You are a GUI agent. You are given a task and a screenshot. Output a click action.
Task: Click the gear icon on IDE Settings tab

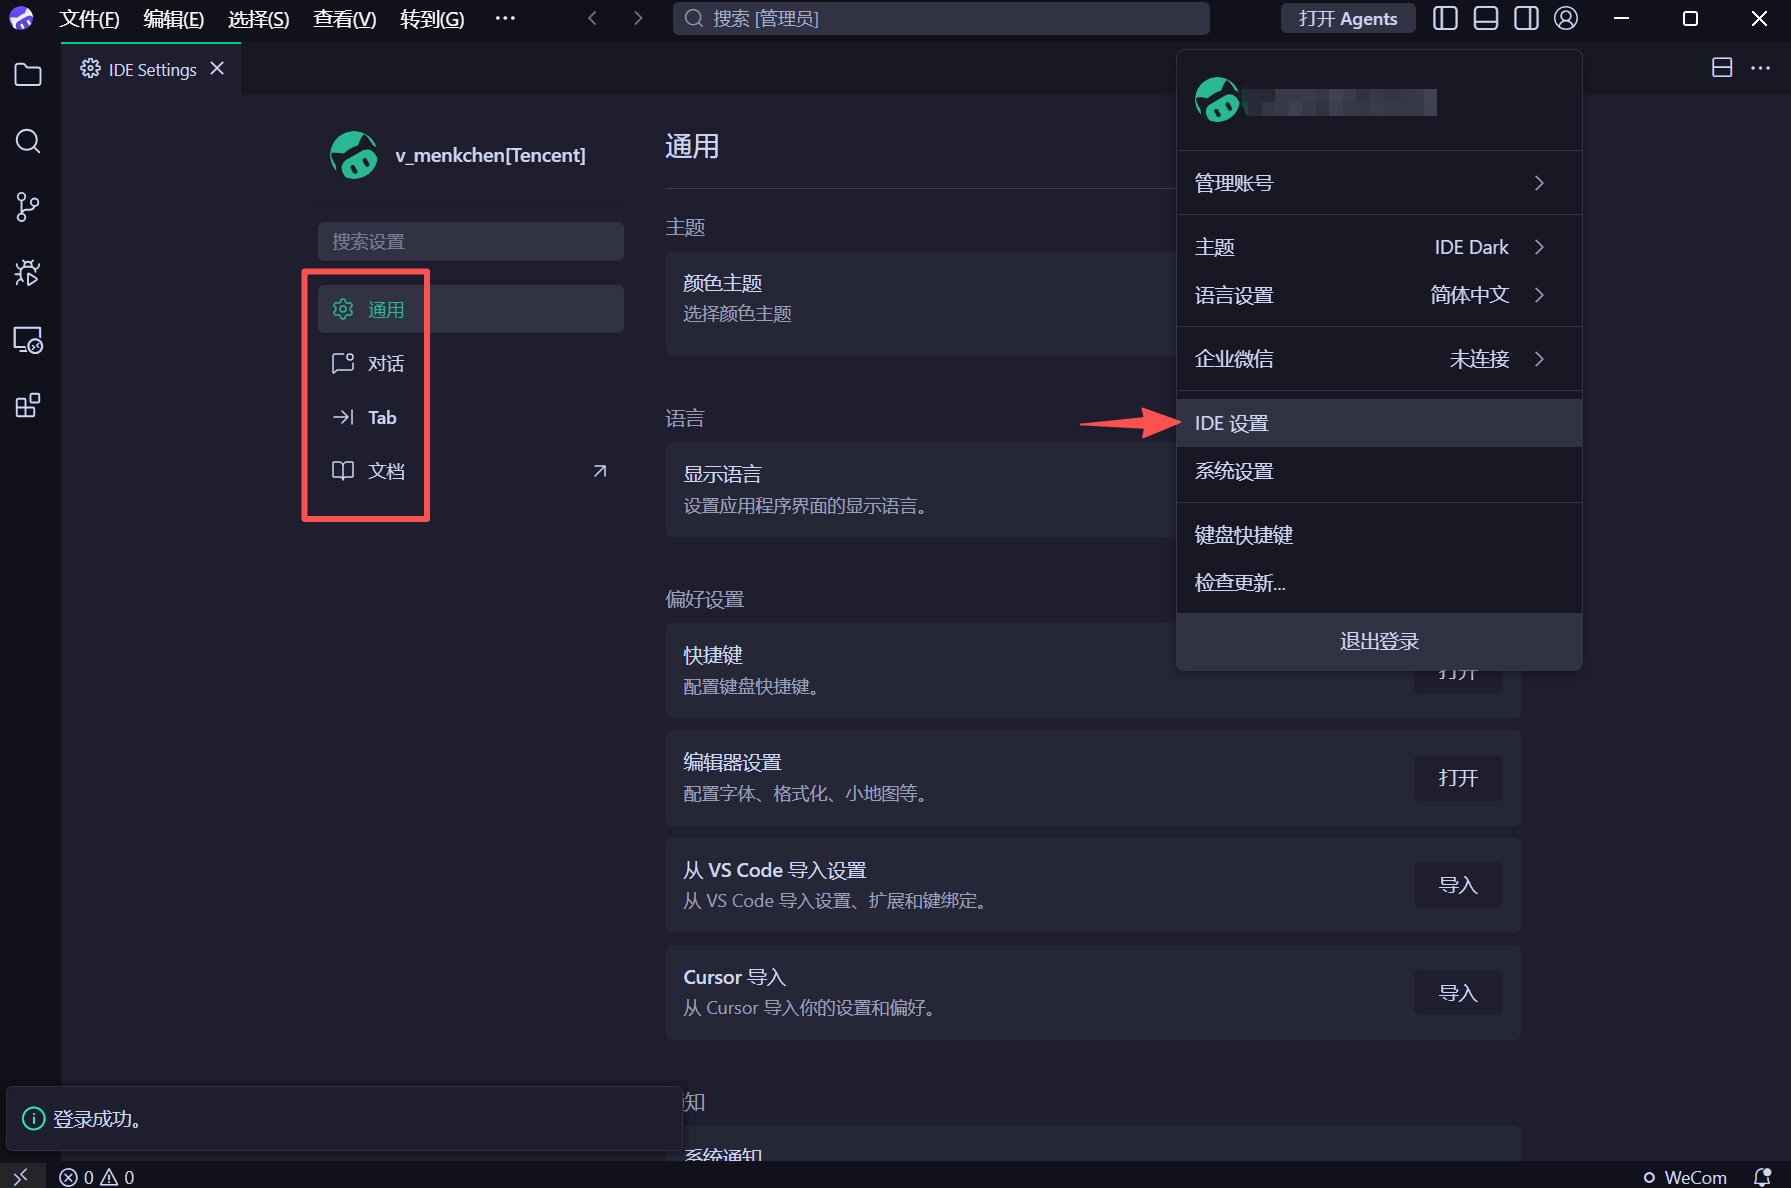(90, 68)
